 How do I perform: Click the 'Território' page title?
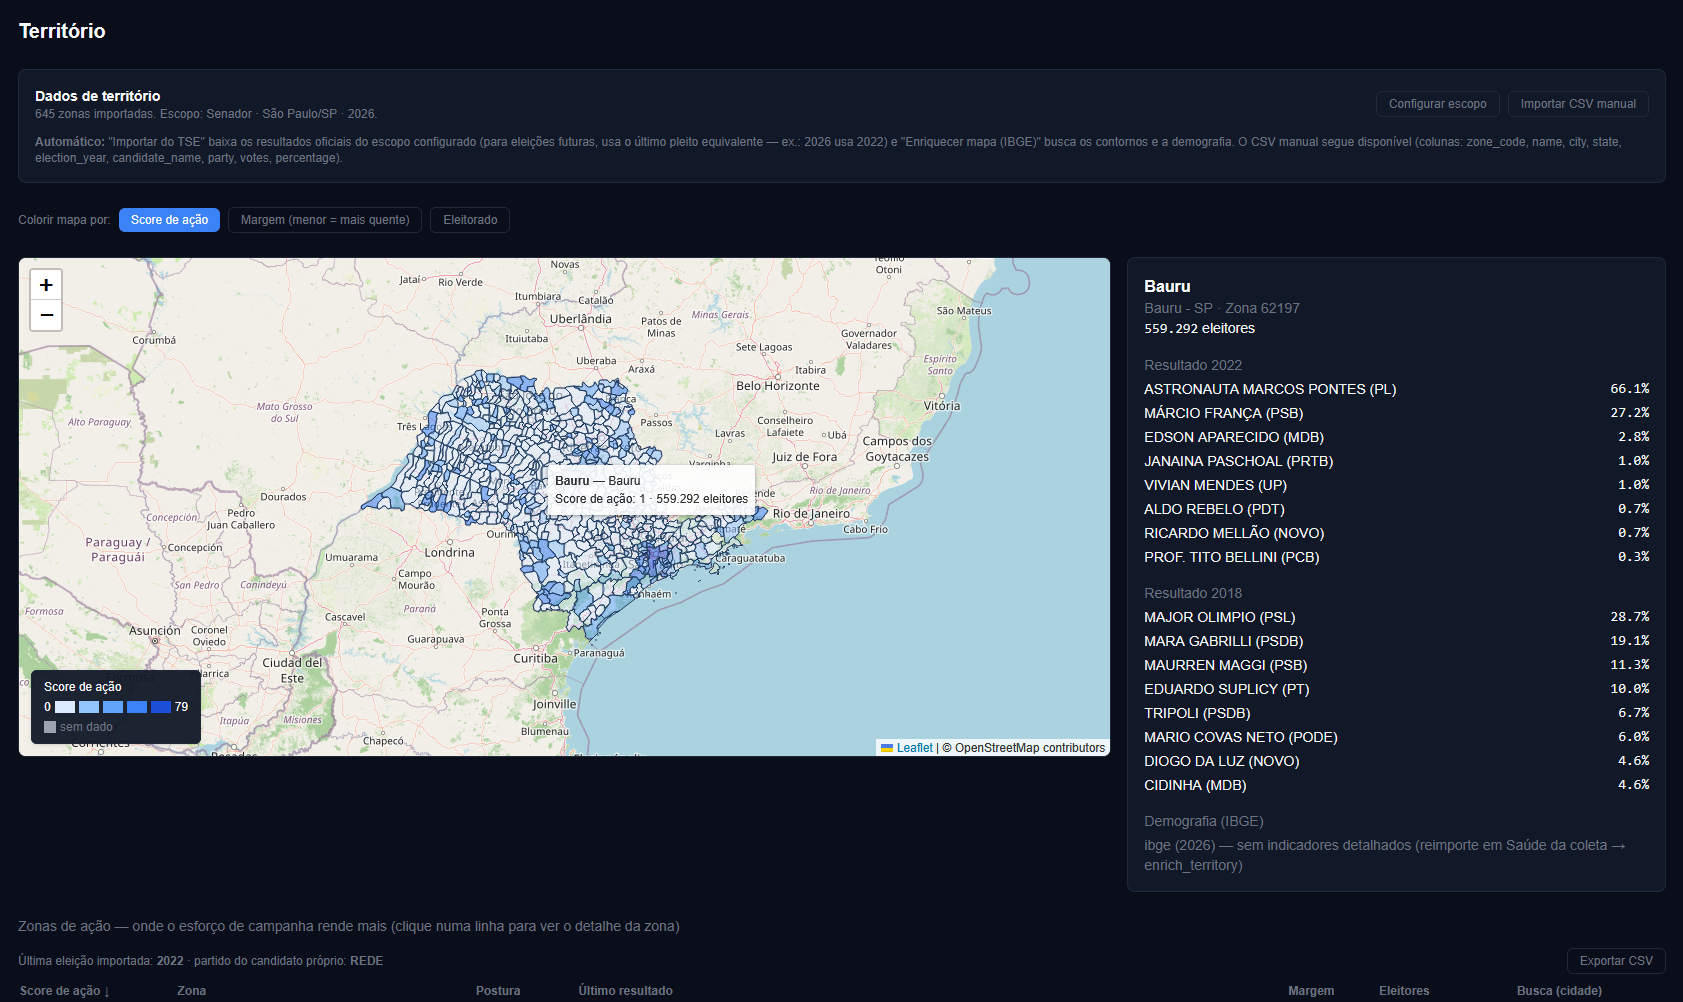[62, 31]
